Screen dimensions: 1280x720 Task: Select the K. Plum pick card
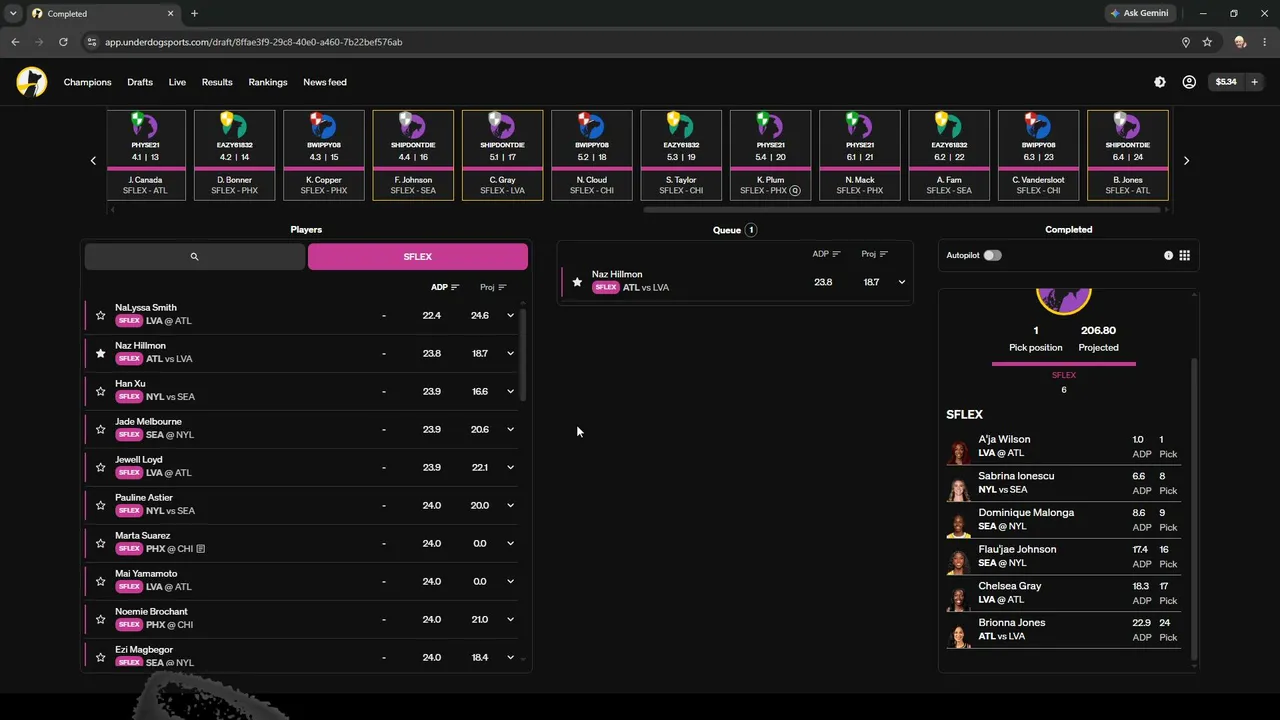(770, 155)
